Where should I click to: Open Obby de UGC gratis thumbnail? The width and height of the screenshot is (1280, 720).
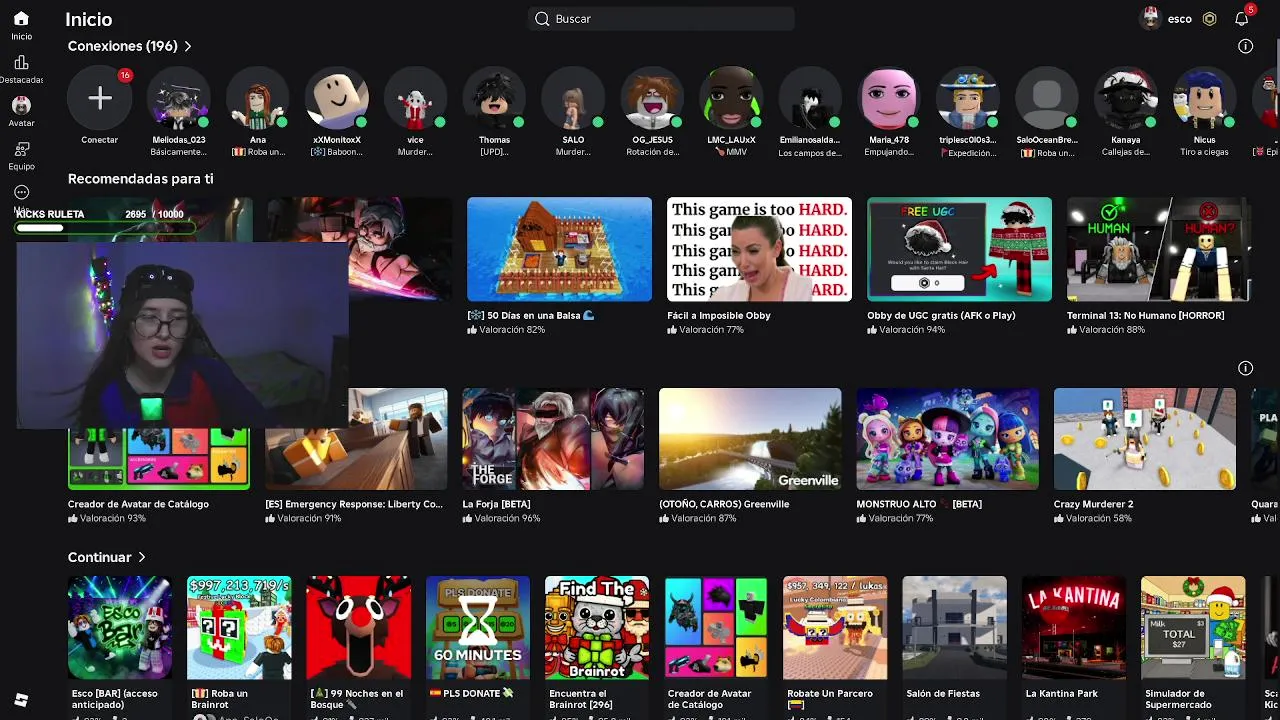pos(959,249)
